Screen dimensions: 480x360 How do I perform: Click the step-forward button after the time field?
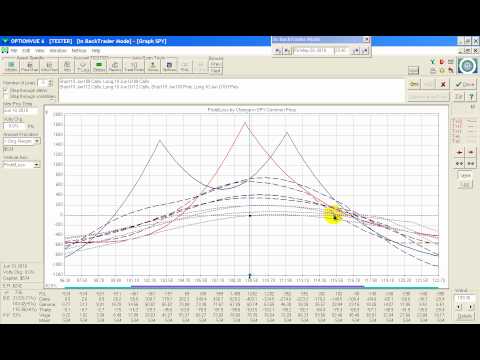[356, 51]
